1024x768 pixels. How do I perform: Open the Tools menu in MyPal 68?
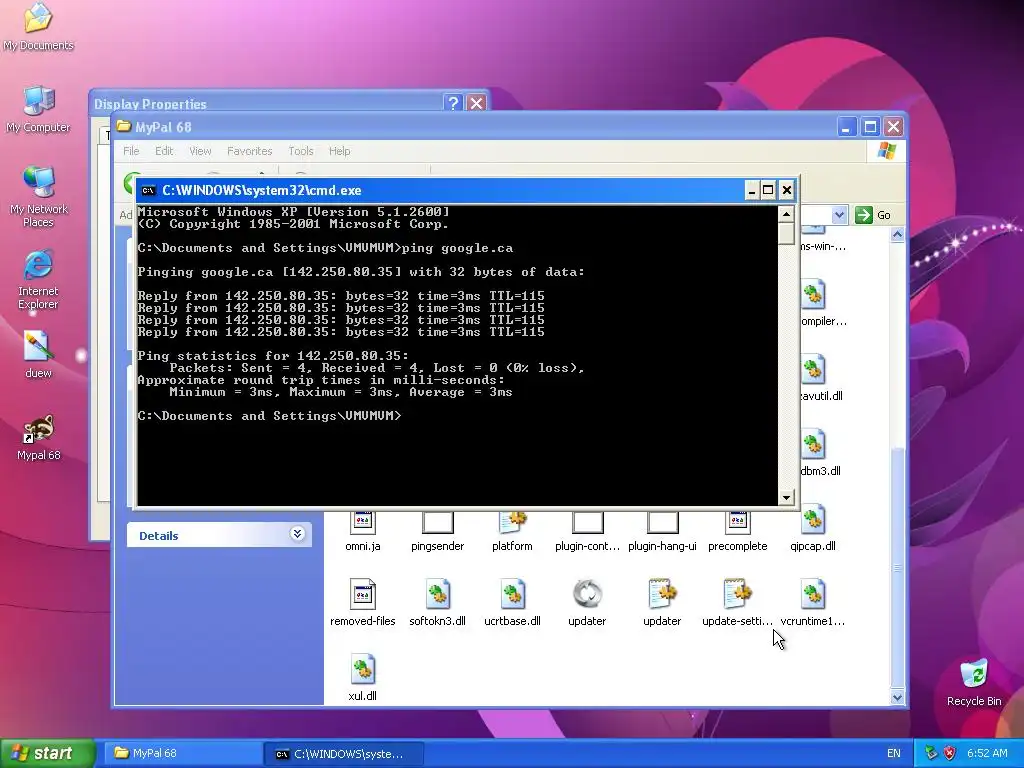pyautogui.click(x=301, y=151)
